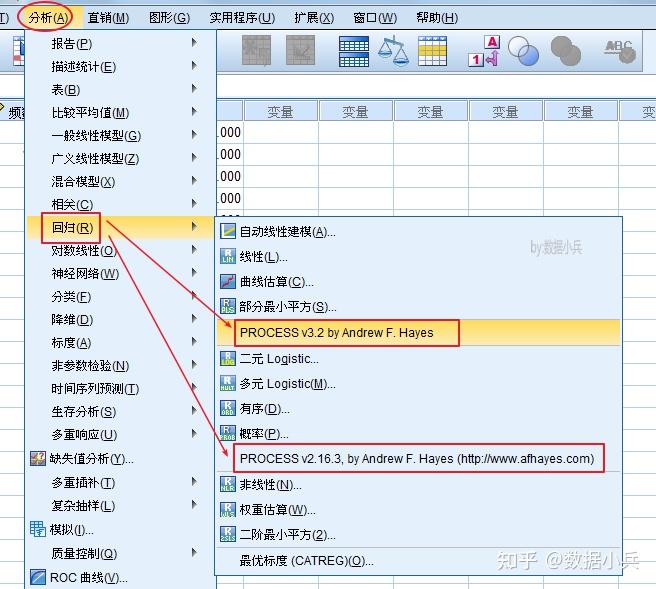The height and width of the screenshot is (589, 656).
Task: Choose 概率(P)... regression option
Action: [x=418, y=433]
